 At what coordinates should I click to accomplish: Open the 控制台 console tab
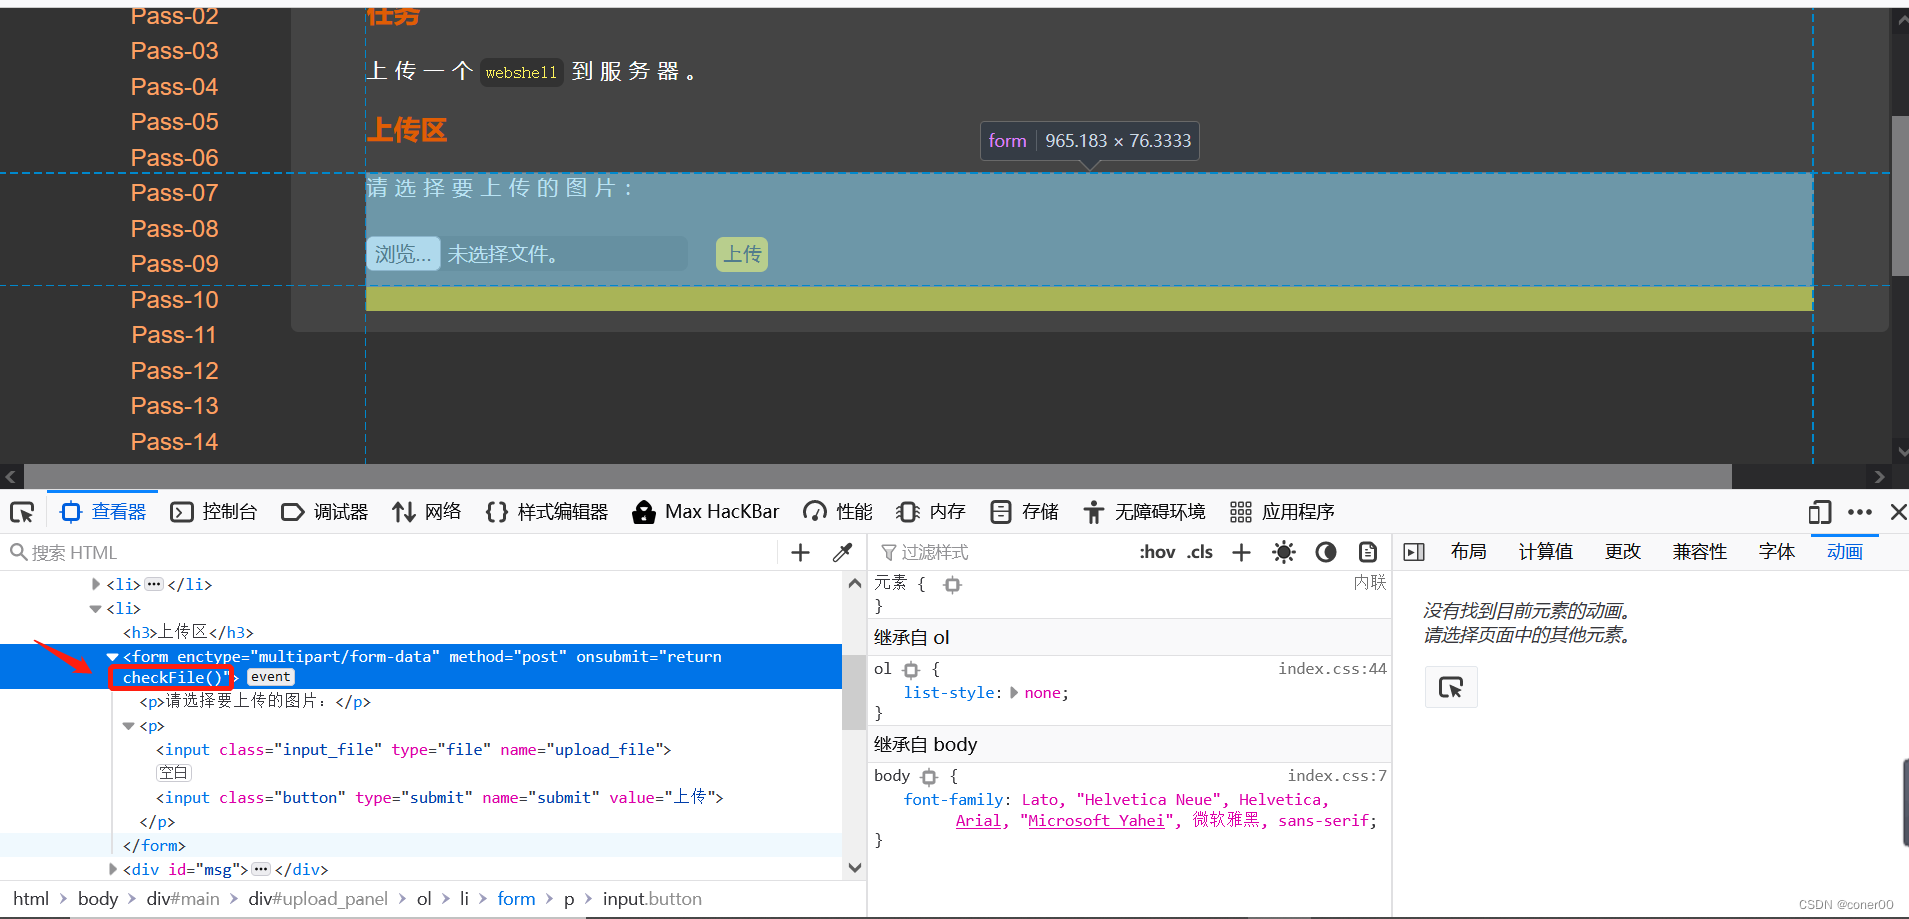coord(214,512)
